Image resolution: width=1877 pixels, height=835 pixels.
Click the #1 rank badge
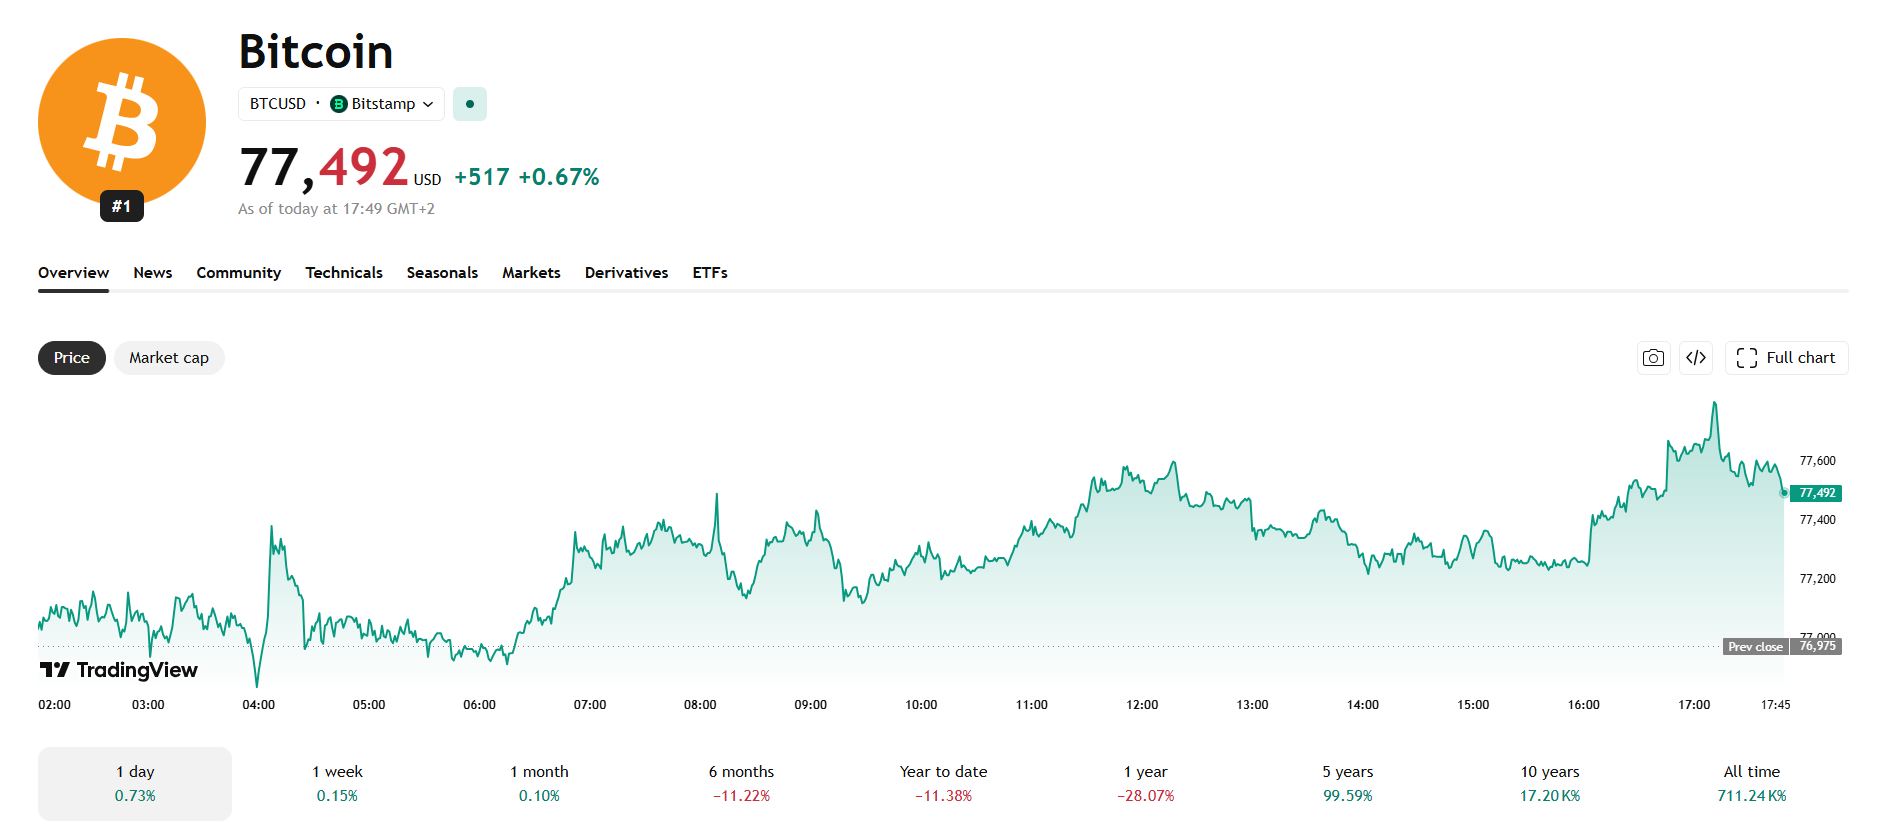122,206
